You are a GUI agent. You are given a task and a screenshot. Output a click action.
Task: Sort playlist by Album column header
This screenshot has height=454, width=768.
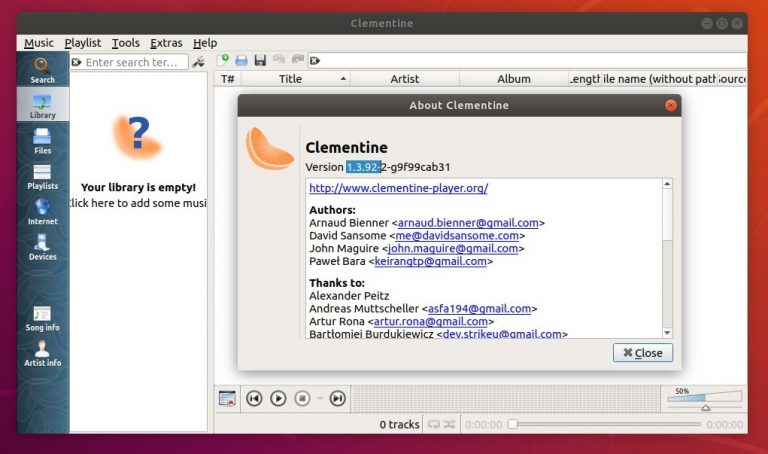[x=514, y=79]
